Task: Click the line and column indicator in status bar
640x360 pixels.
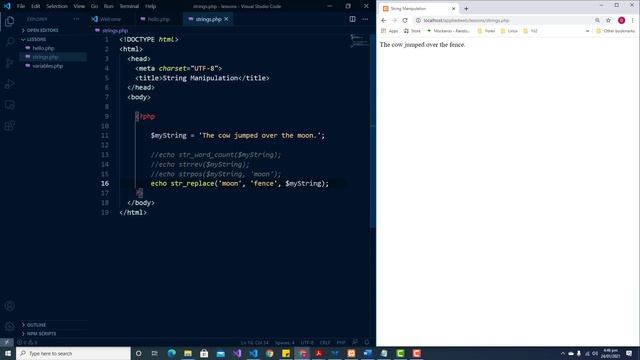Action: [254, 342]
